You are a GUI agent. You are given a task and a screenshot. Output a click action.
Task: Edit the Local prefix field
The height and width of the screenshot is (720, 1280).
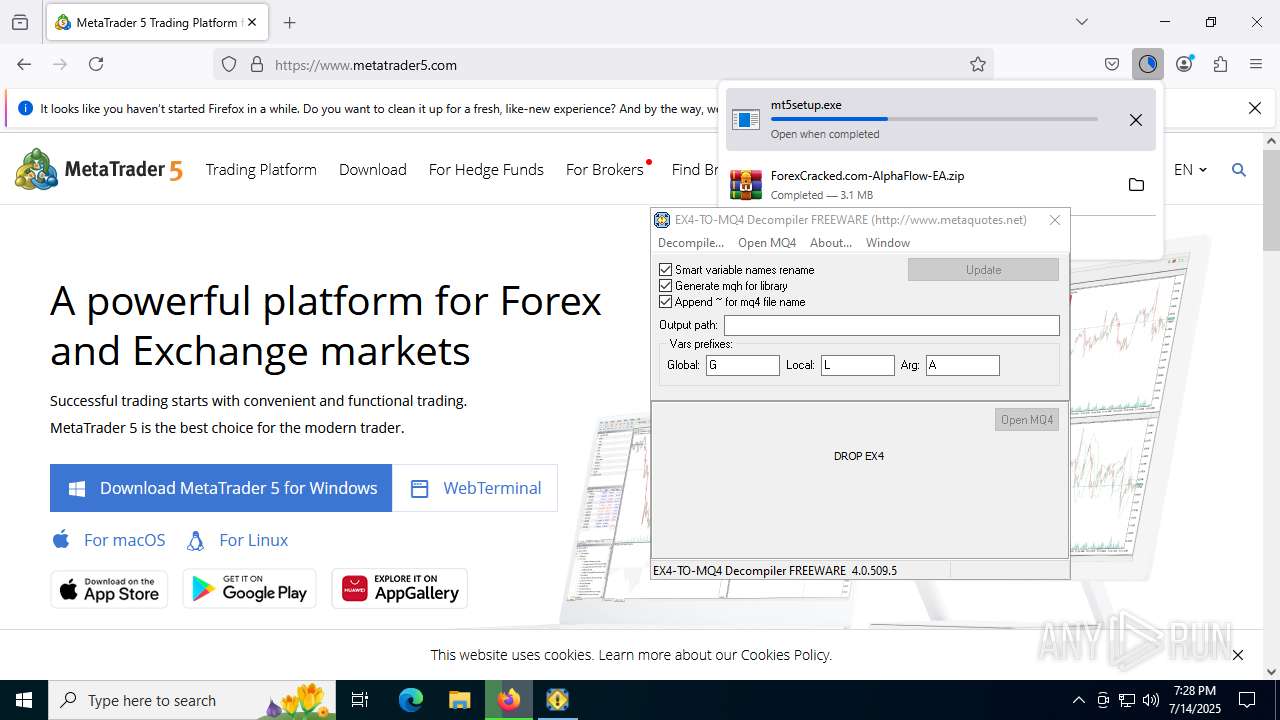click(x=857, y=365)
